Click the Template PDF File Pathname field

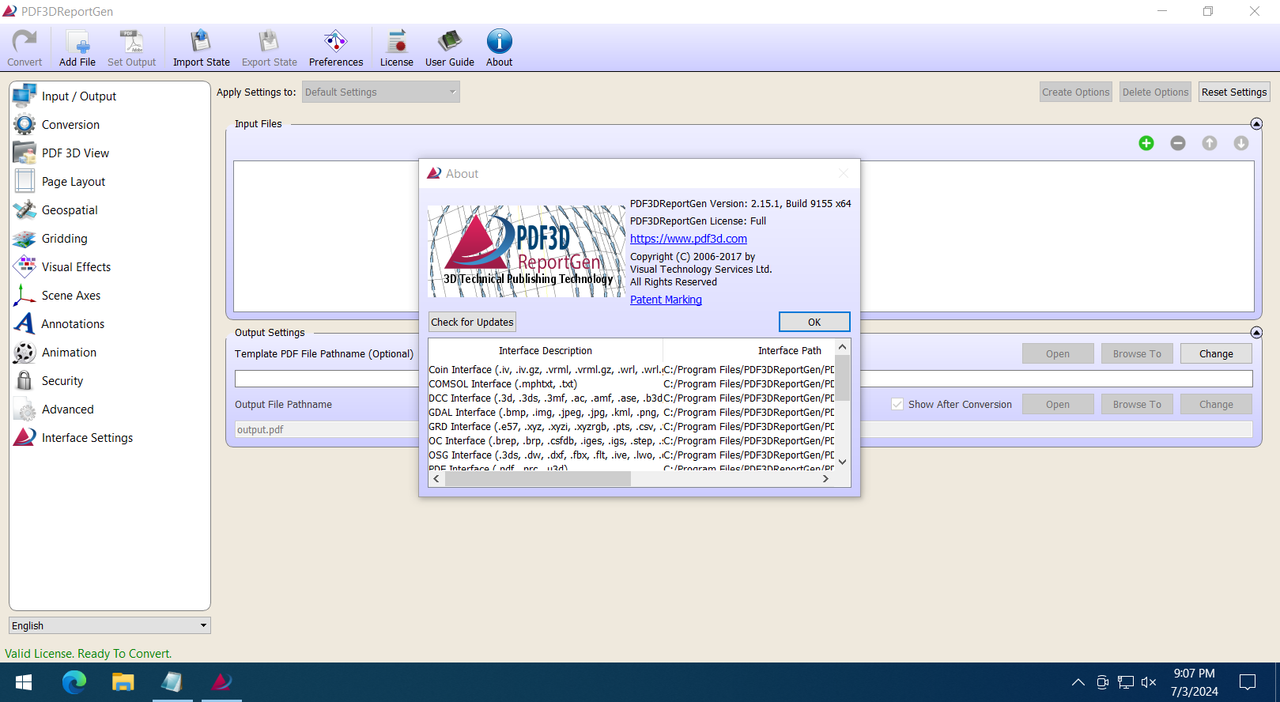tap(743, 379)
